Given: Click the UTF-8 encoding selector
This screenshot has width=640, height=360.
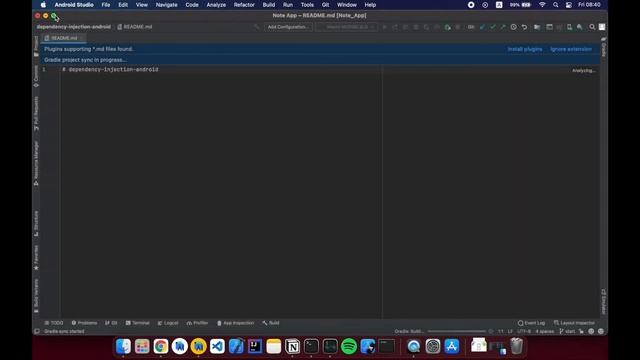Looking at the screenshot, I should pos(524,331).
